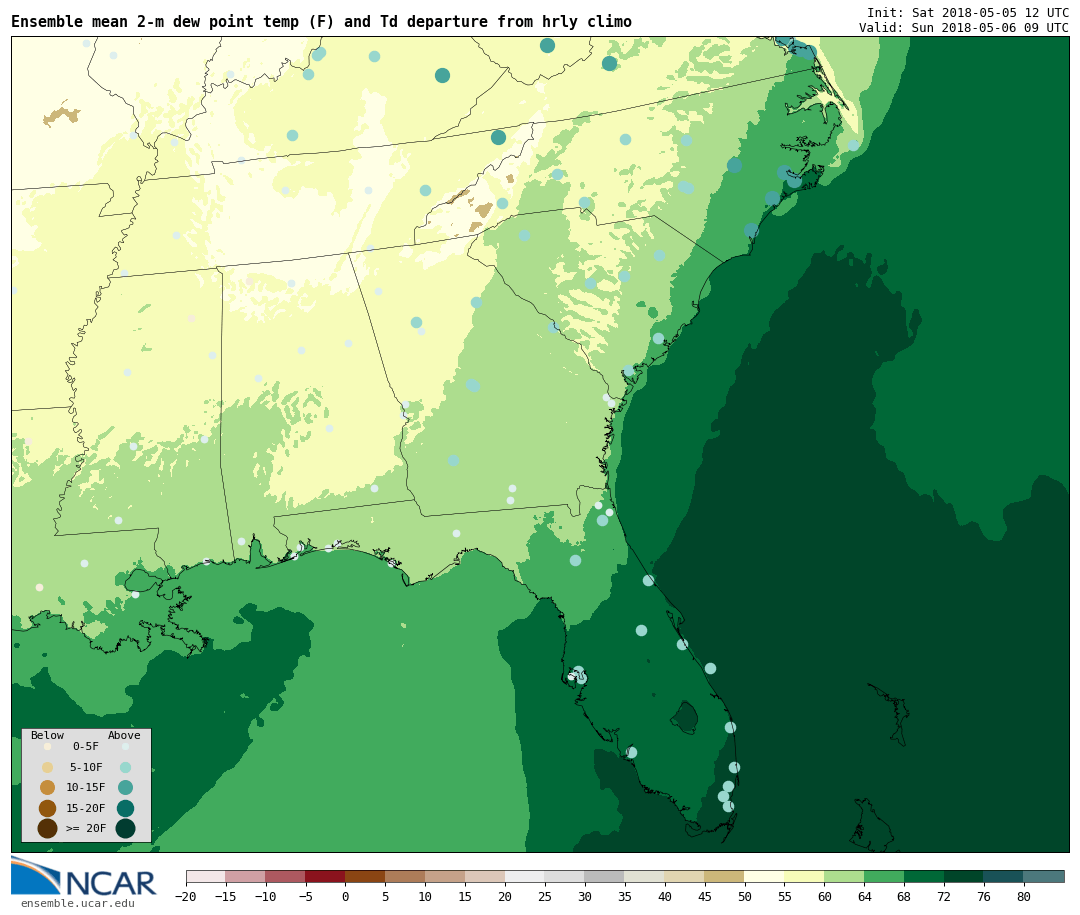Pick the colorbar swatch between 5 and 10
Viewport: 1080px width, 915px height.
coord(405,877)
